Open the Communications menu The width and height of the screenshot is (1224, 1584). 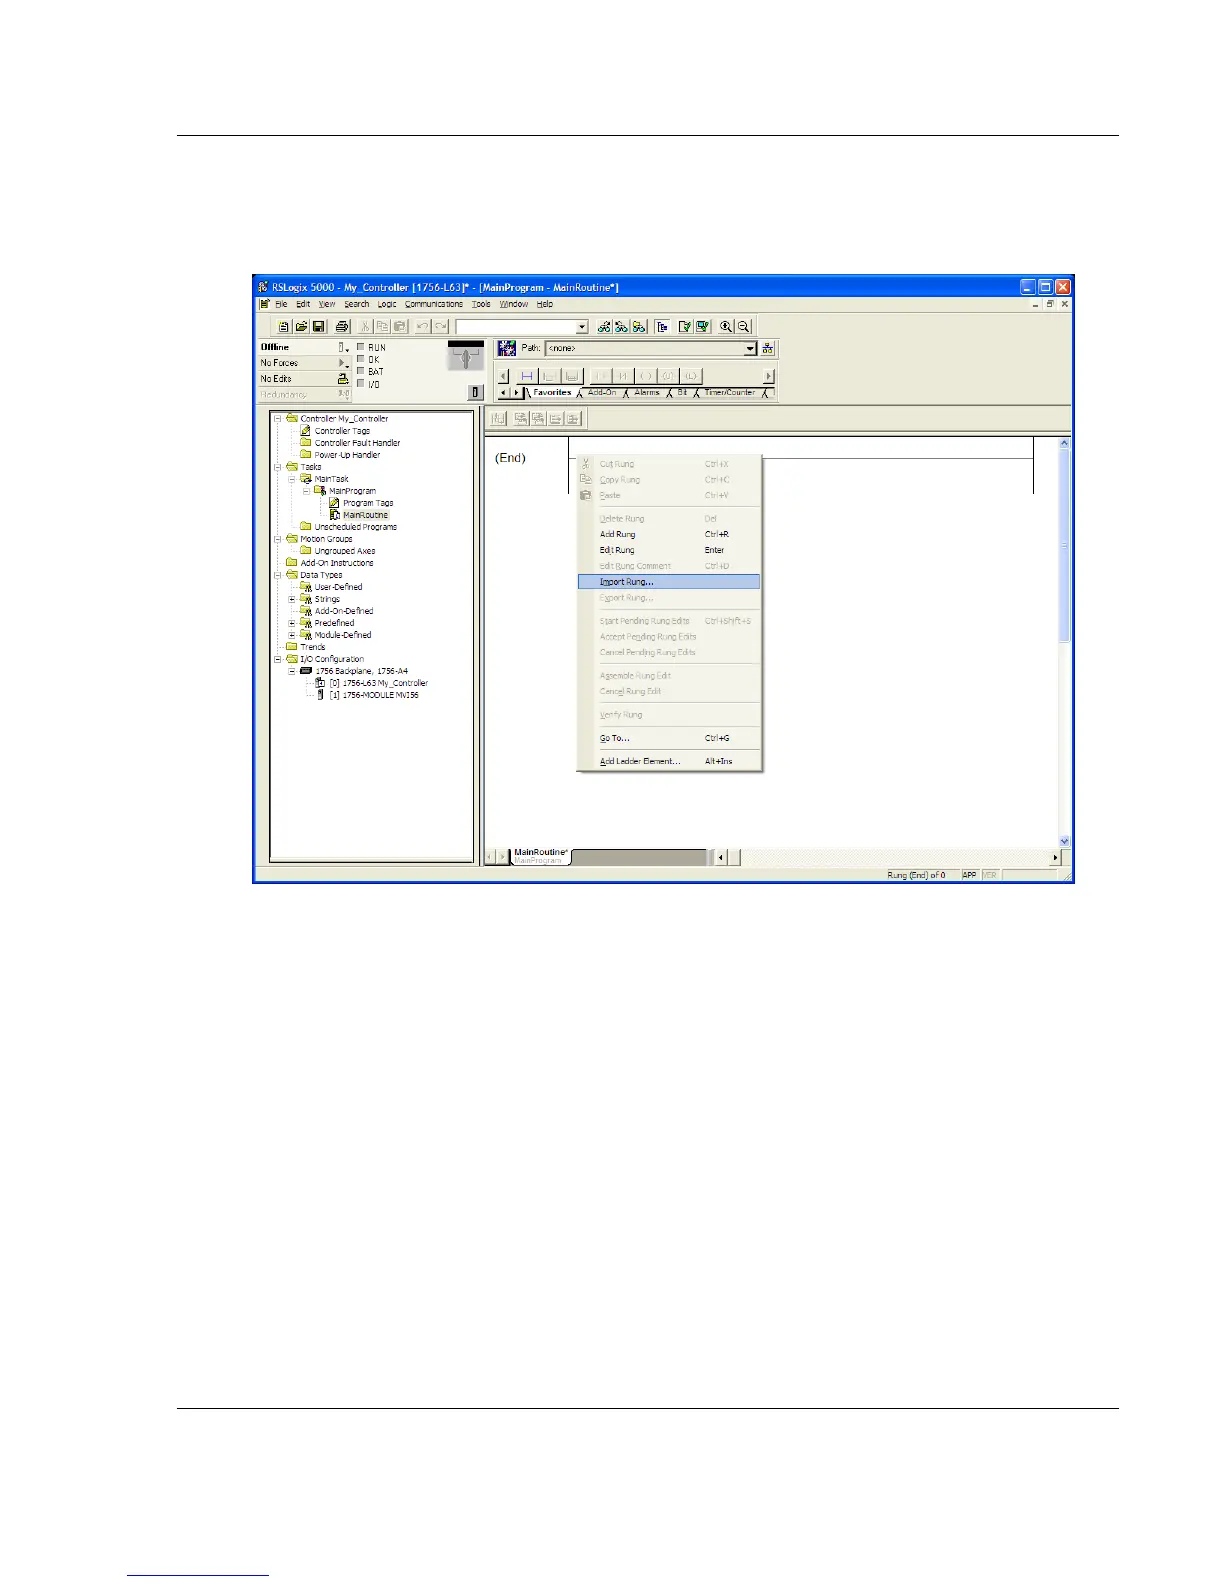tap(434, 304)
